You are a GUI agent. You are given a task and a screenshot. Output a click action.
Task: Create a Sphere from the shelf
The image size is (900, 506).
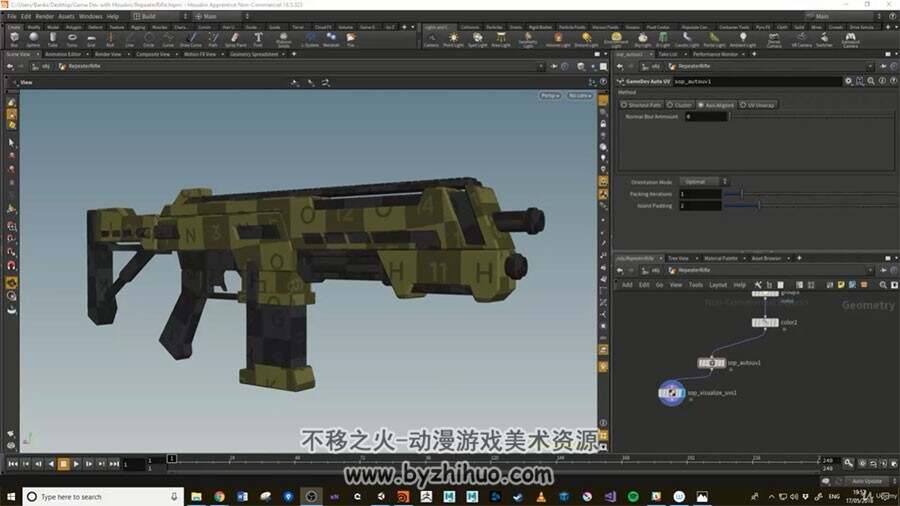(x=33, y=39)
